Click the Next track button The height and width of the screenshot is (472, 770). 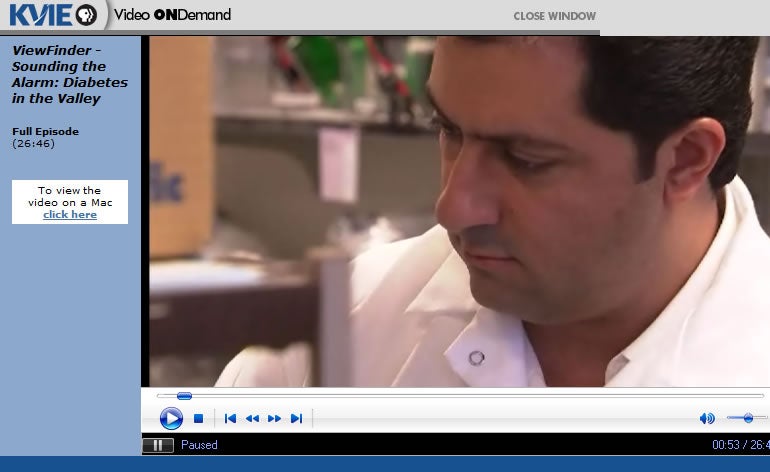296,419
